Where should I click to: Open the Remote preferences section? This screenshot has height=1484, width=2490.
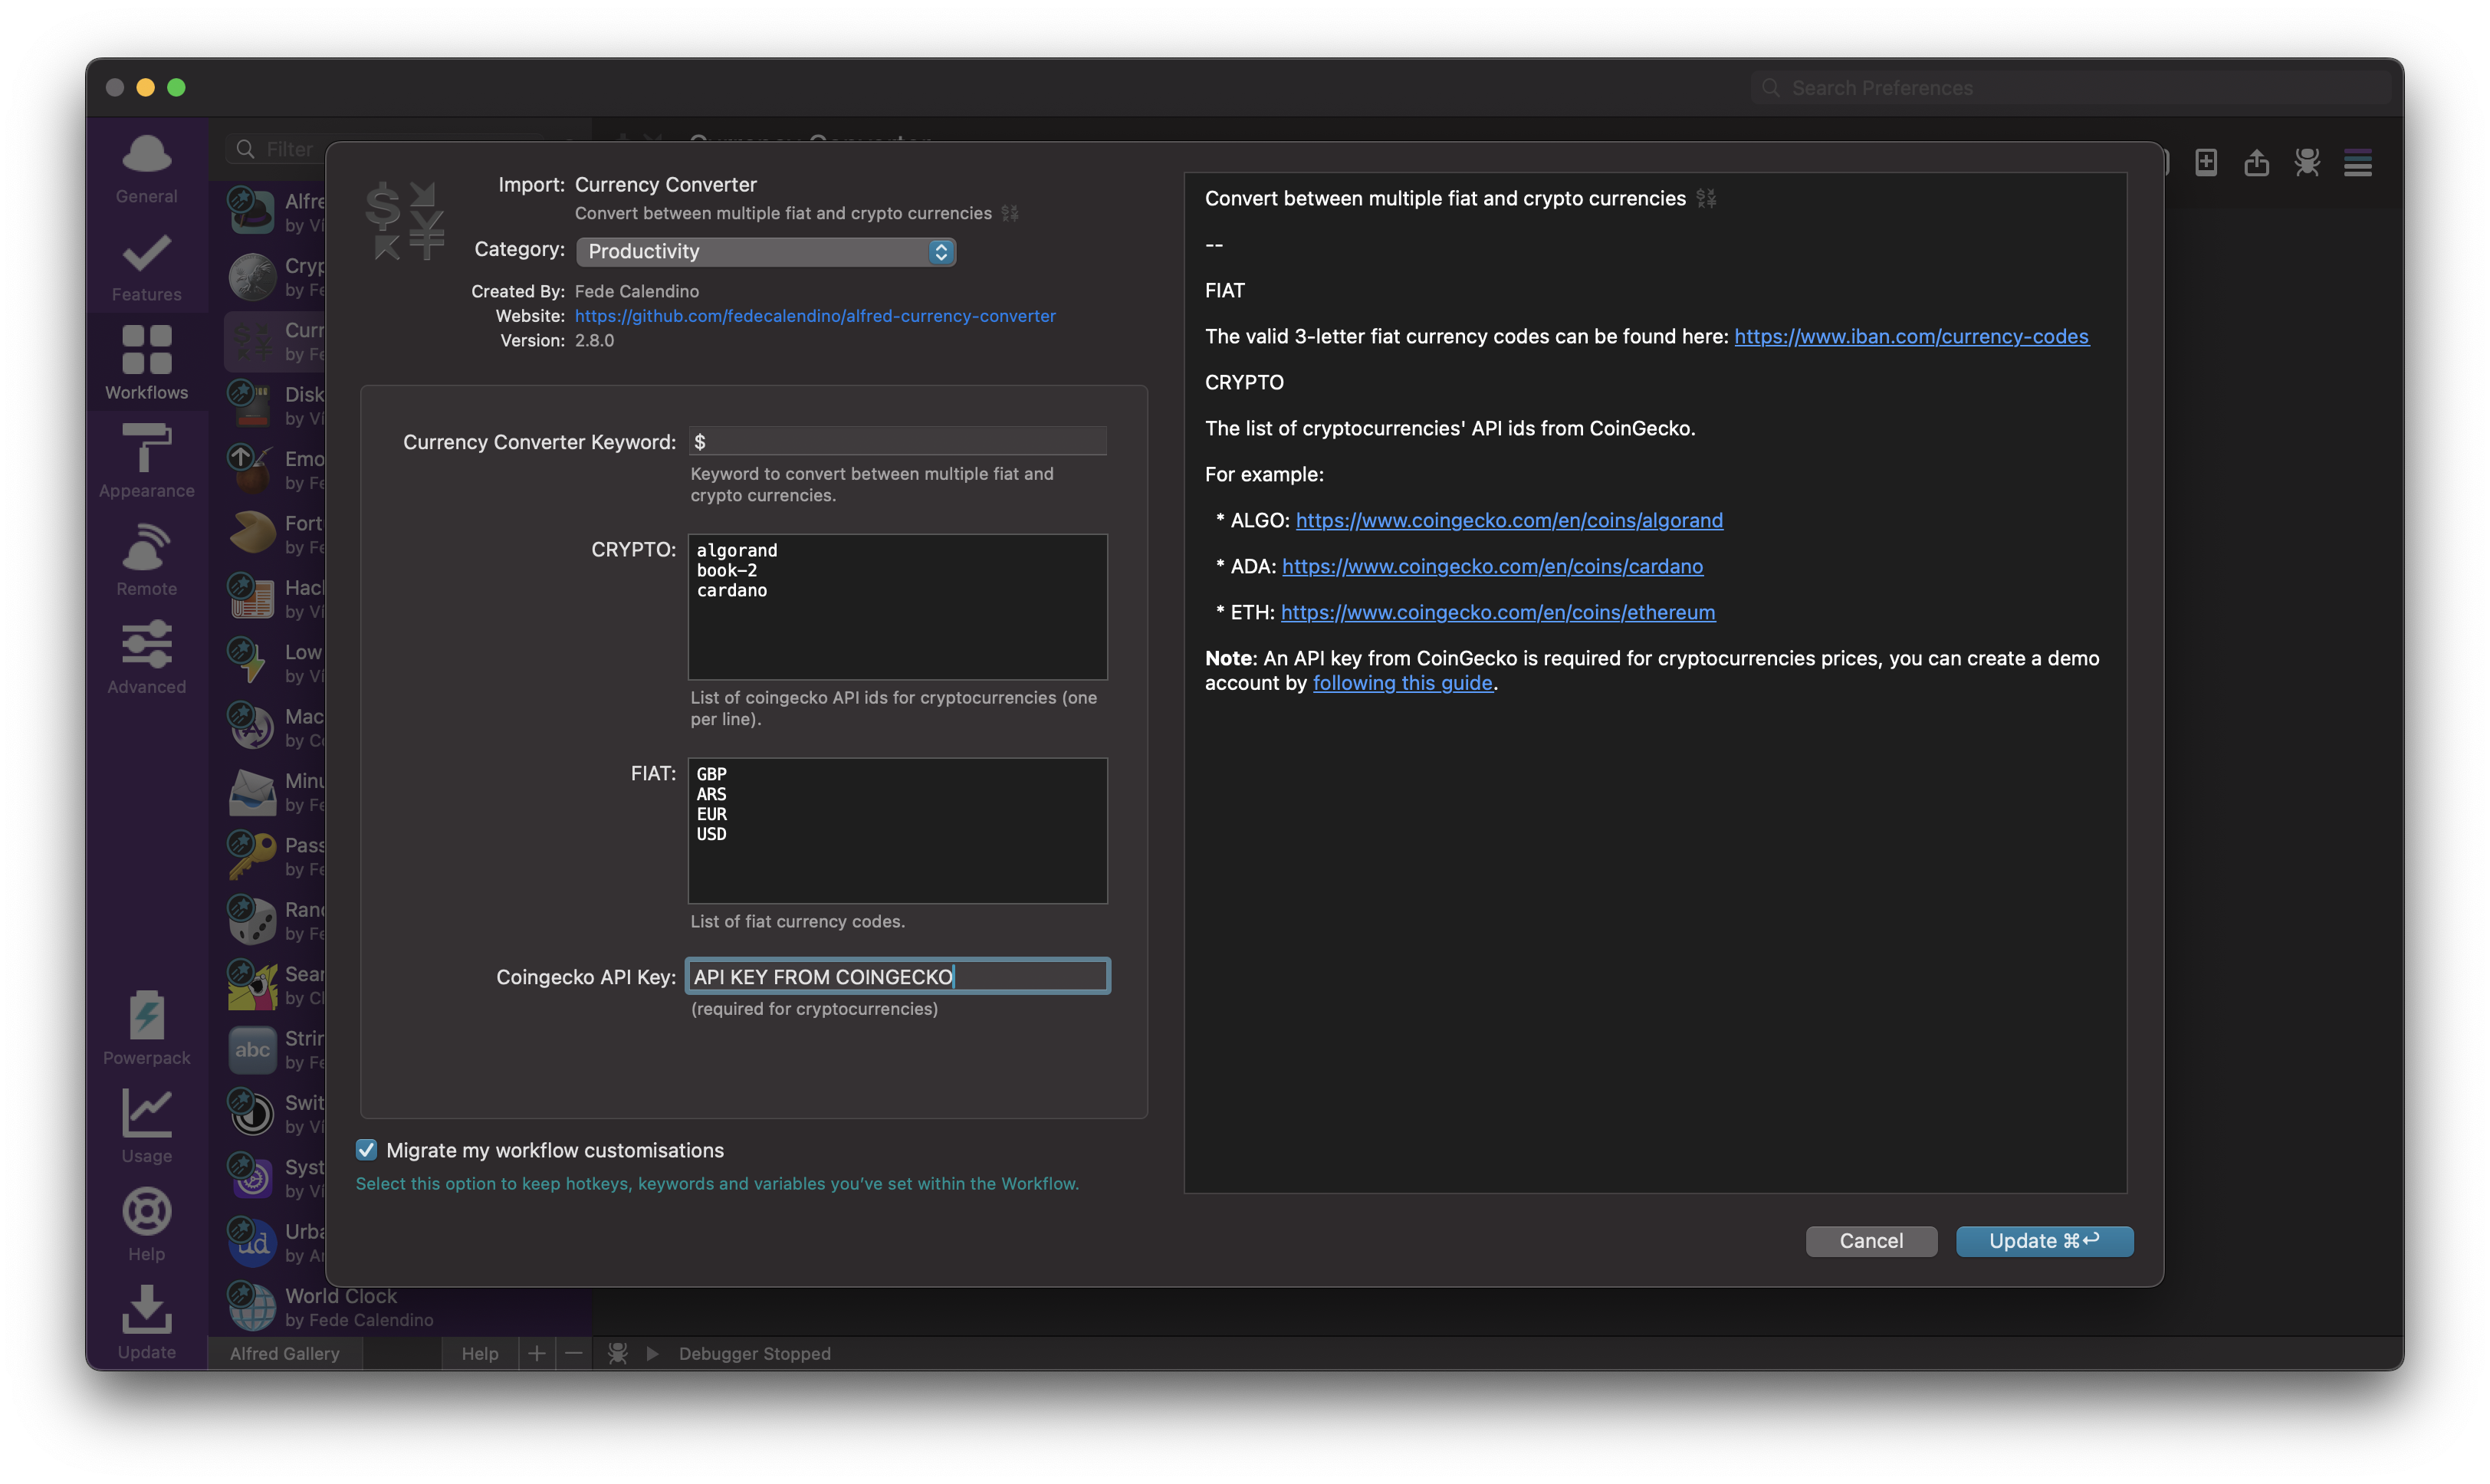pos(146,560)
